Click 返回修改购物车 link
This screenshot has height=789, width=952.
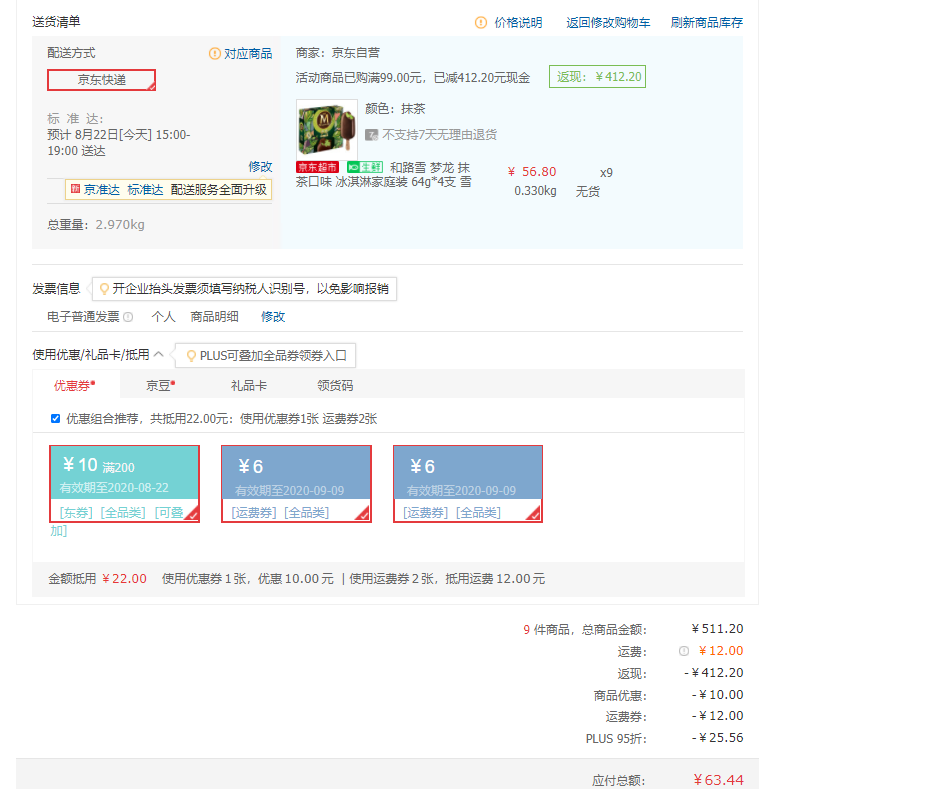click(608, 22)
